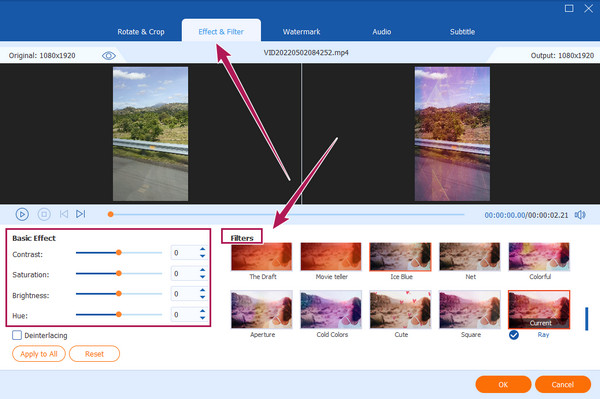Adjust the Saturation slider handle
Viewport: 600px width, 399px height.
pos(119,273)
